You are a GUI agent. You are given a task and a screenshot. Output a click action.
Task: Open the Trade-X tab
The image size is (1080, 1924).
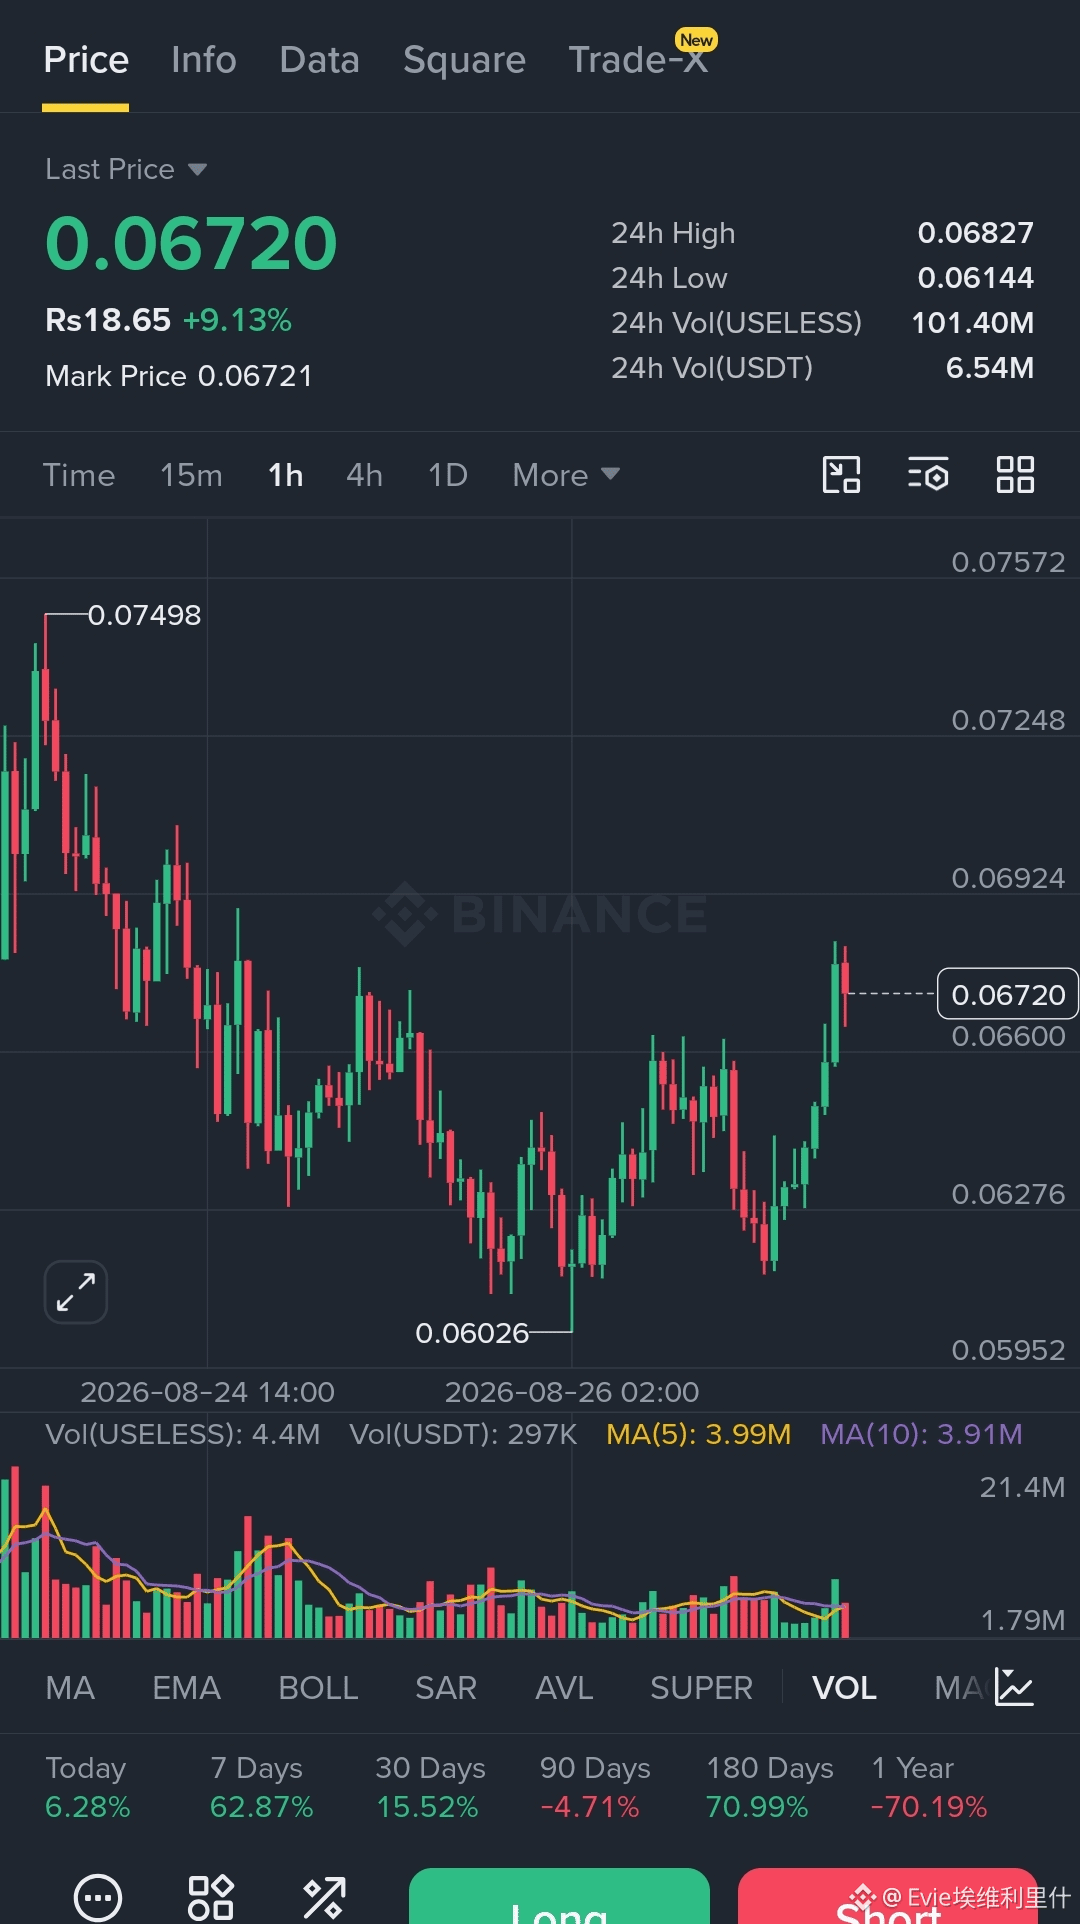640,58
